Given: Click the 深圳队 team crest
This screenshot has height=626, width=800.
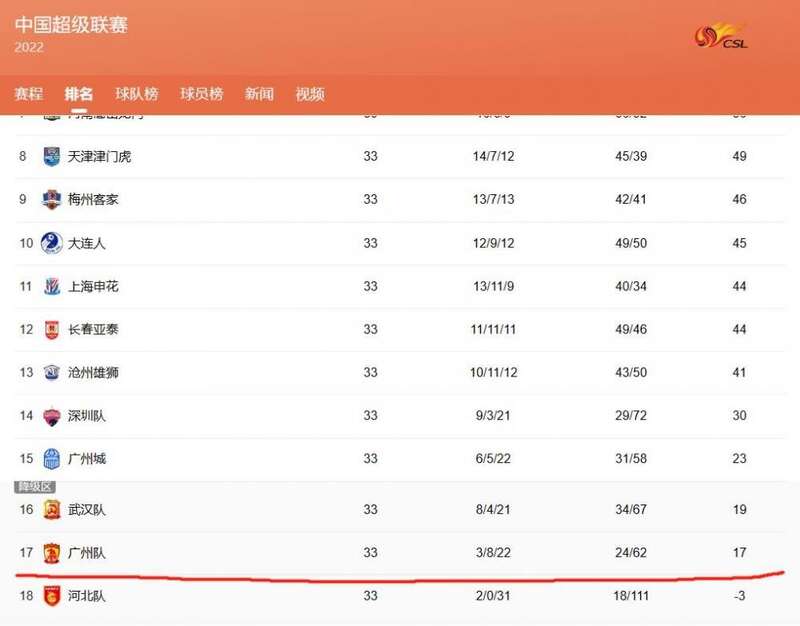Looking at the screenshot, I should 52,416.
